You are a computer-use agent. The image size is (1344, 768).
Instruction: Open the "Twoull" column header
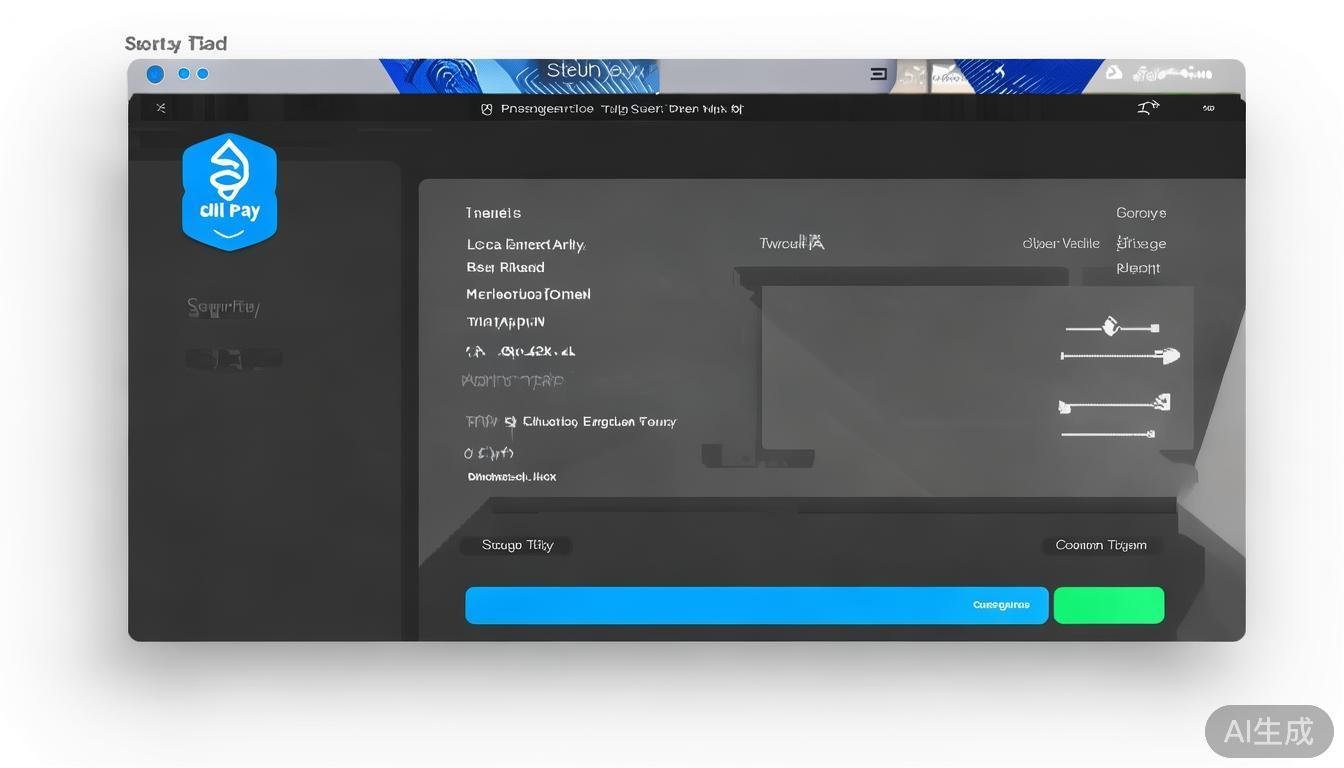click(791, 243)
